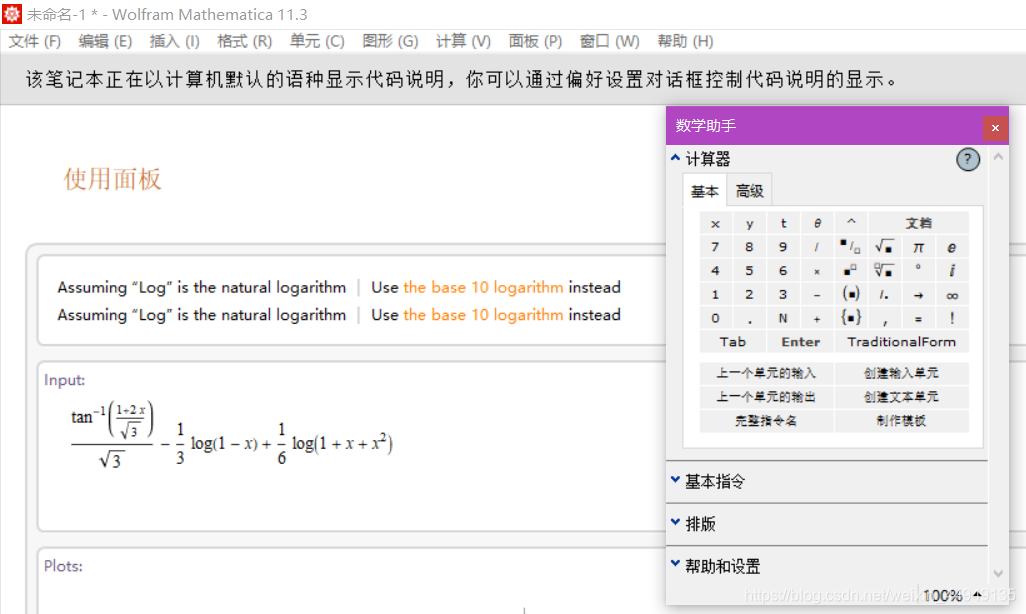Click the N numeric evaluation key
This screenshot has height=614, width=1026.
(x=783, y=318)
